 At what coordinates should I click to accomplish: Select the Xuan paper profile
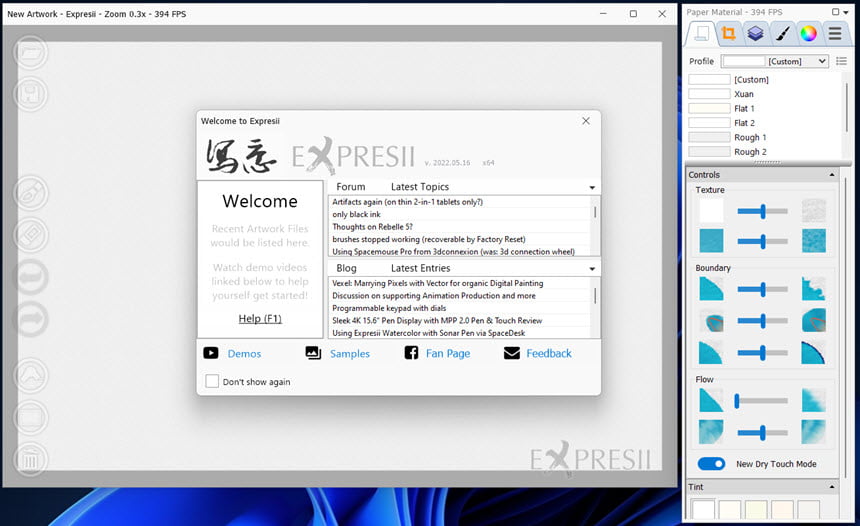(763, 94)
